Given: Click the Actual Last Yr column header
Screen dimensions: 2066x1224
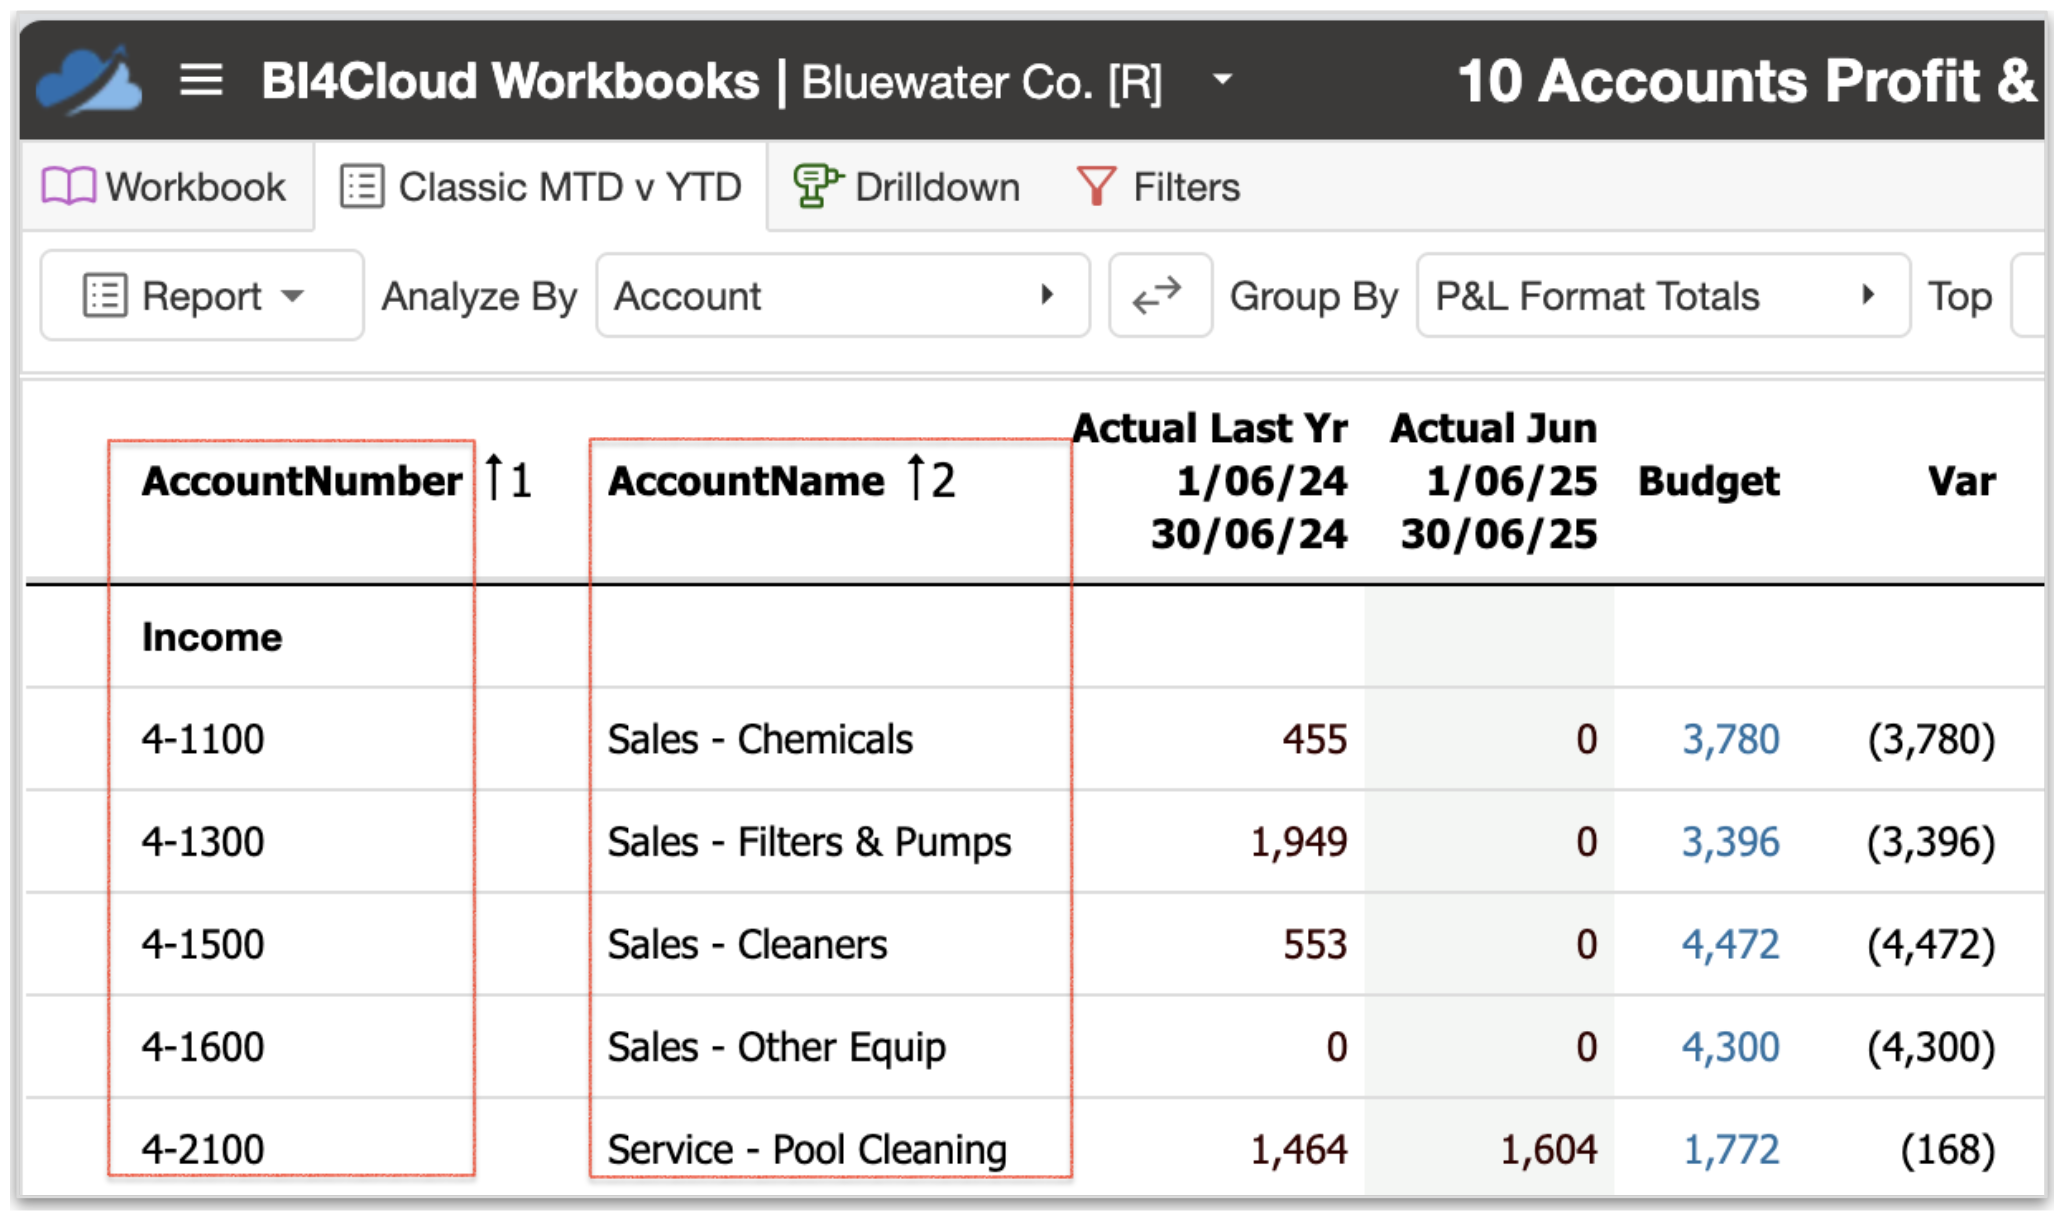Looking at the screenshot, I should point(1211,481).
